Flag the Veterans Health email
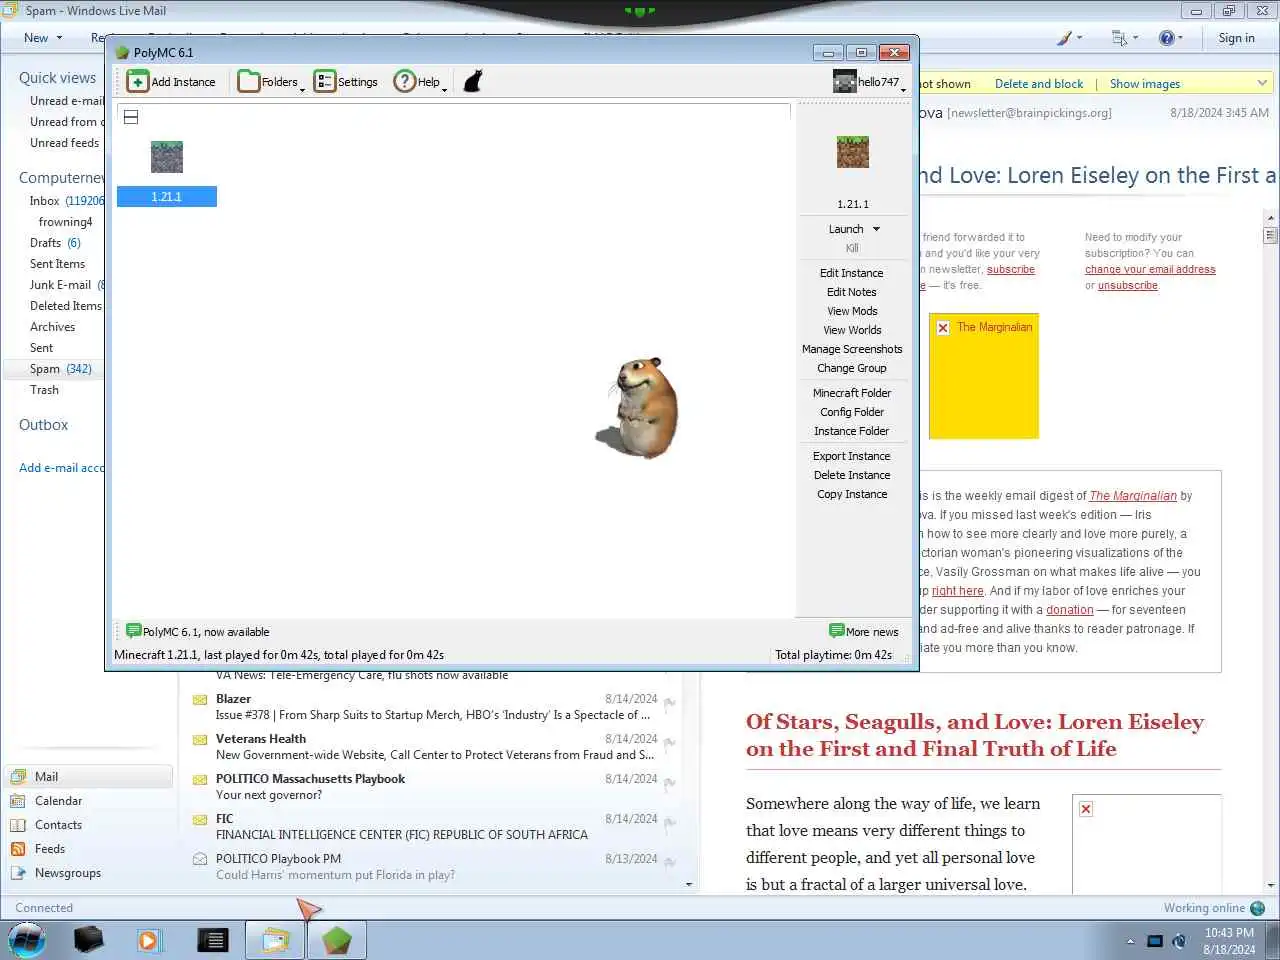The image size is (1280, 960). click(670, 744)
